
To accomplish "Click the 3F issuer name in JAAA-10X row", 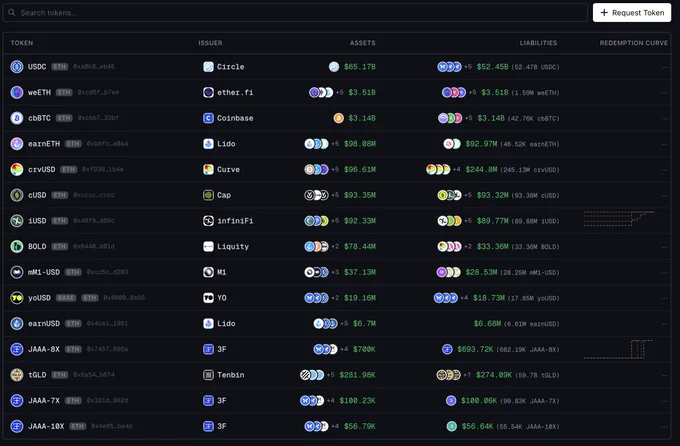I will 222,426.
